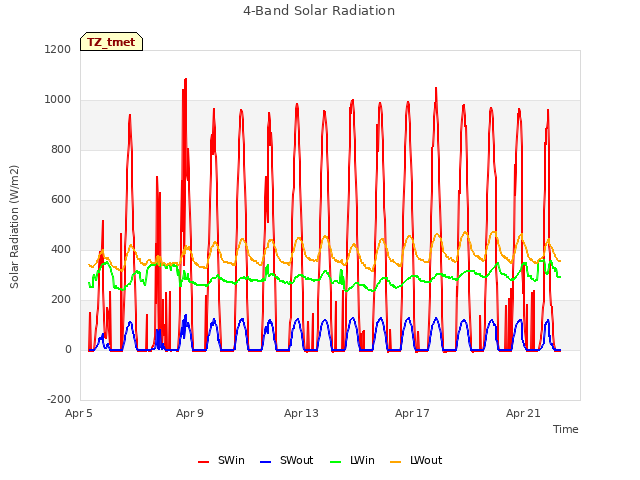Click the 800 y-axis tick label
The width and height of the screenshot is (640, 480).
(61, 149)
